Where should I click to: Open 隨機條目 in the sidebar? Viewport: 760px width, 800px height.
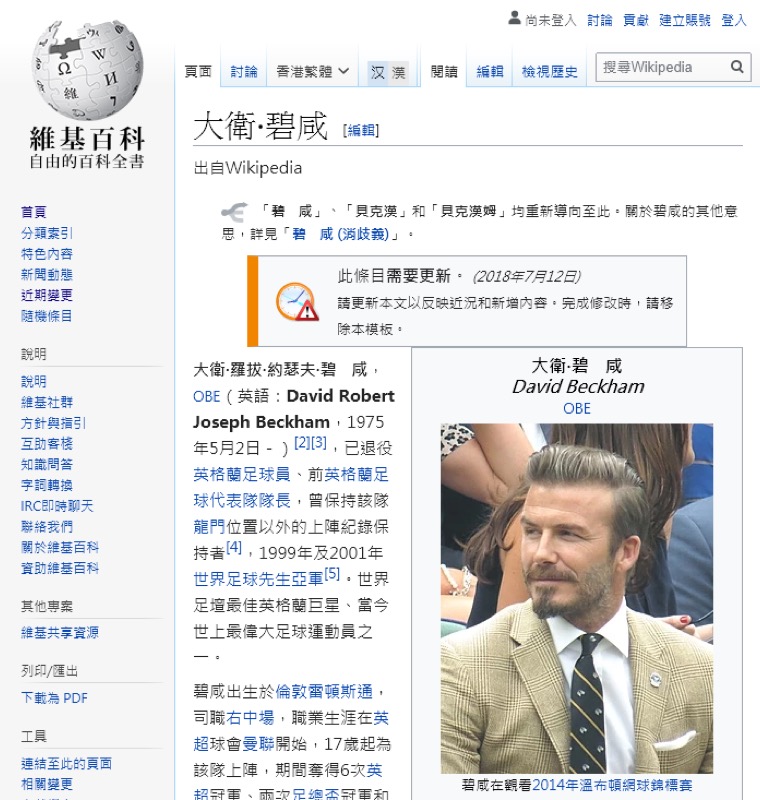[x=46, y=316]
